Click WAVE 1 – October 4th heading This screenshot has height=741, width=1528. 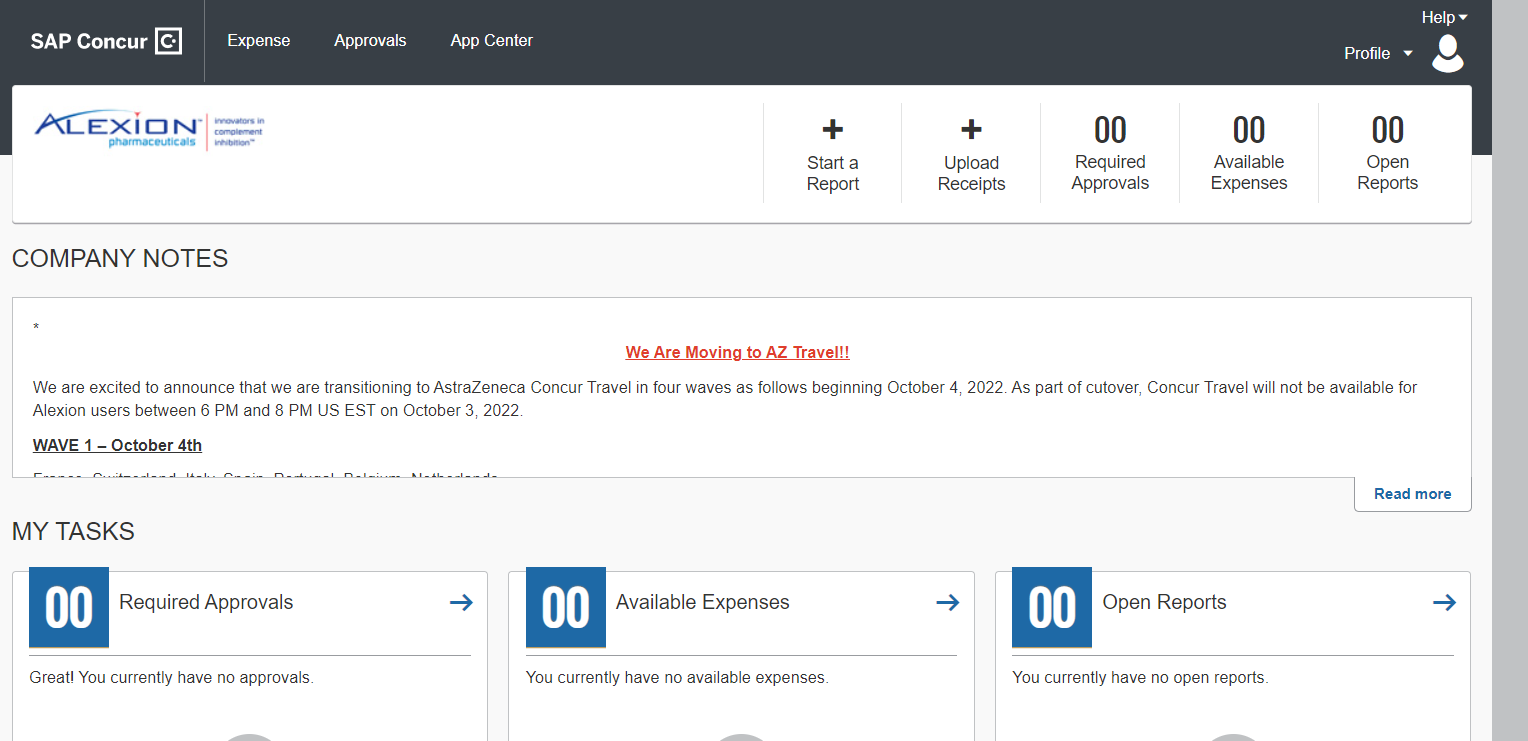click(117, 445)
